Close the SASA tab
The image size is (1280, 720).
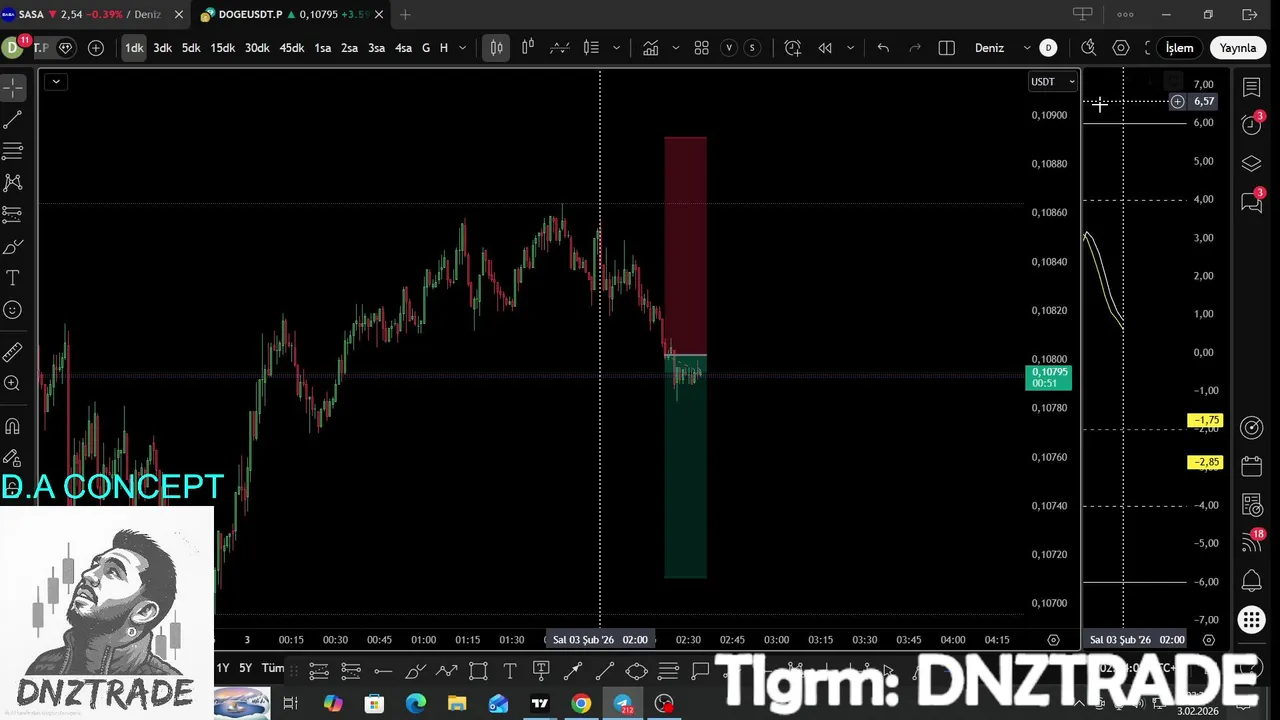click(x=179, y=14)
